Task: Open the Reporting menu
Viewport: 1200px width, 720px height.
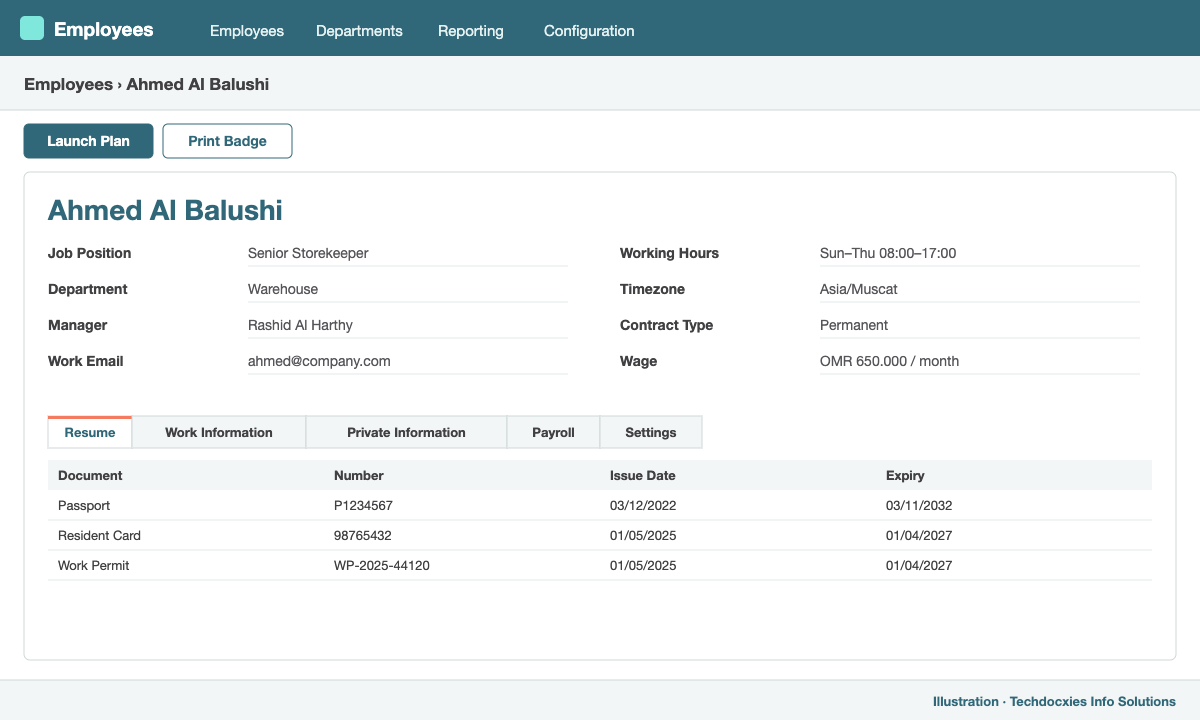Action: click(x=471, y=31)
